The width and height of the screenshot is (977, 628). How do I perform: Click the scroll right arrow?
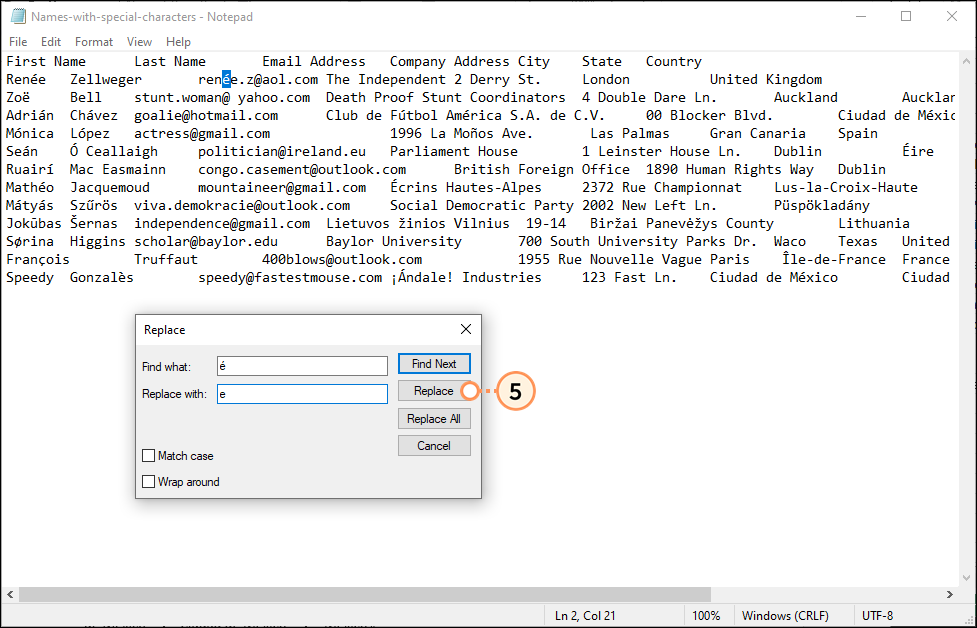click(x=950, y=594)
